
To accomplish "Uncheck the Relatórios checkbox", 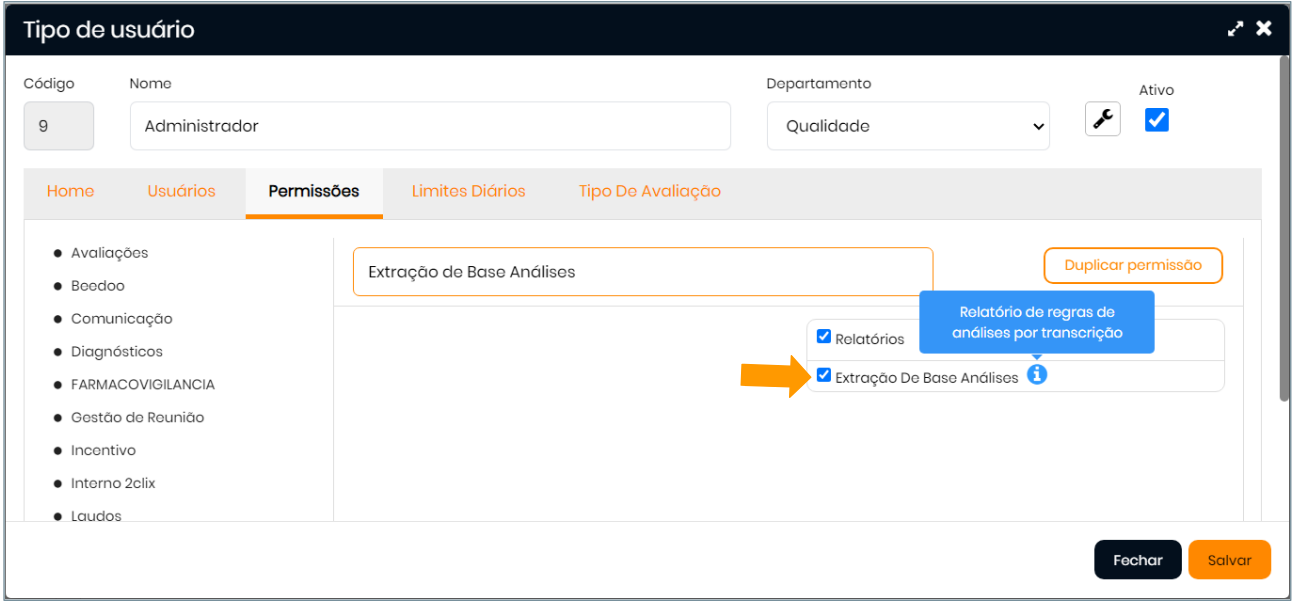I will pyautogui.click(x=824, y=337).
